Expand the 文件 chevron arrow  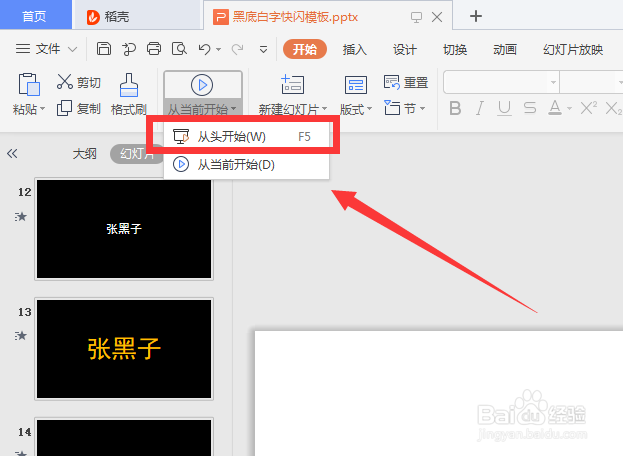click(72, 50)
